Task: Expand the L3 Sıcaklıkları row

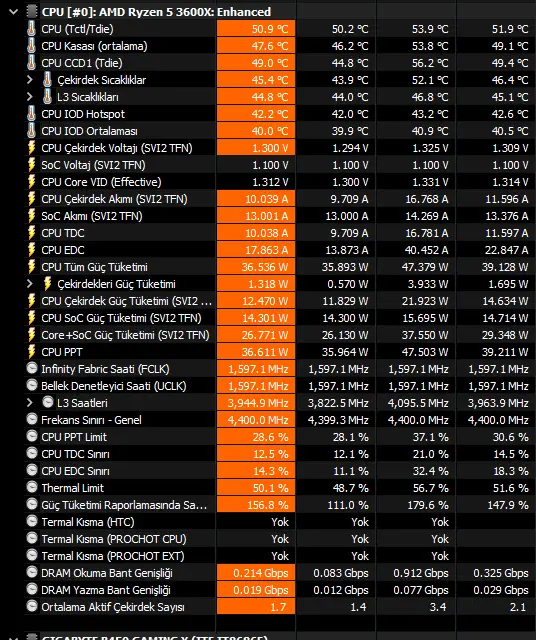Action: tap(29, 97)
